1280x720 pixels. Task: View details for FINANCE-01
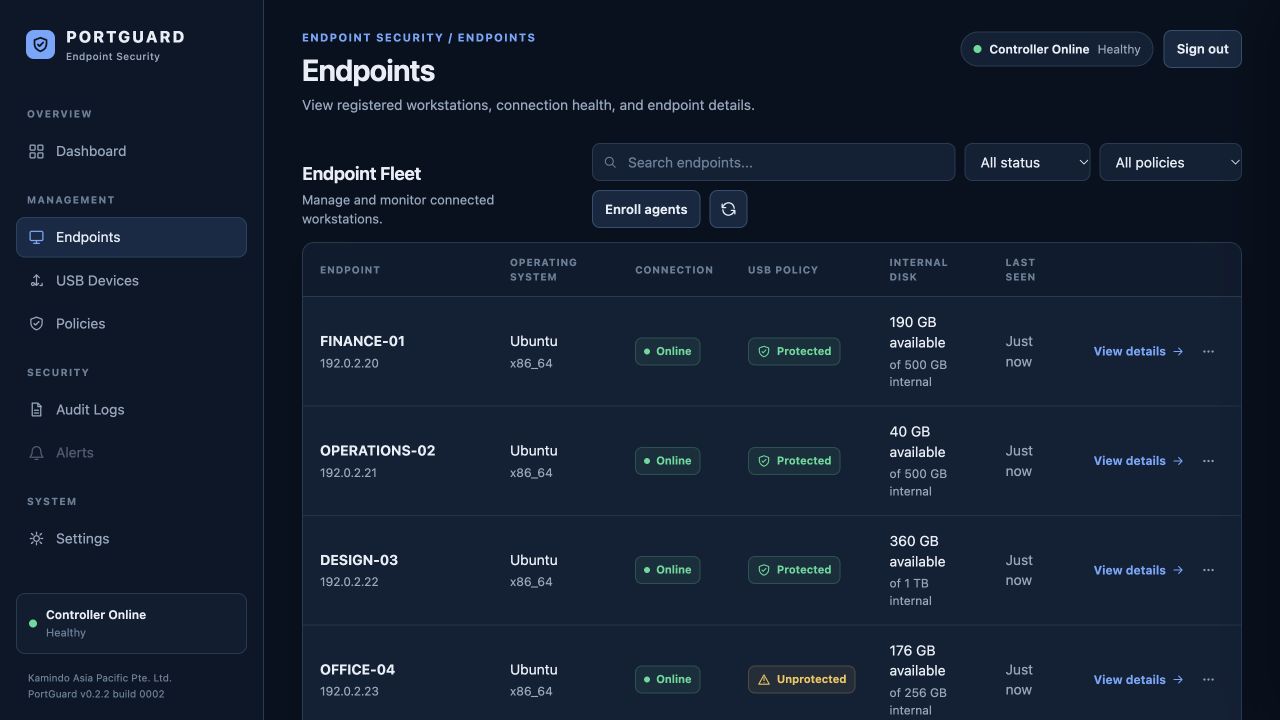(1138, 351)
